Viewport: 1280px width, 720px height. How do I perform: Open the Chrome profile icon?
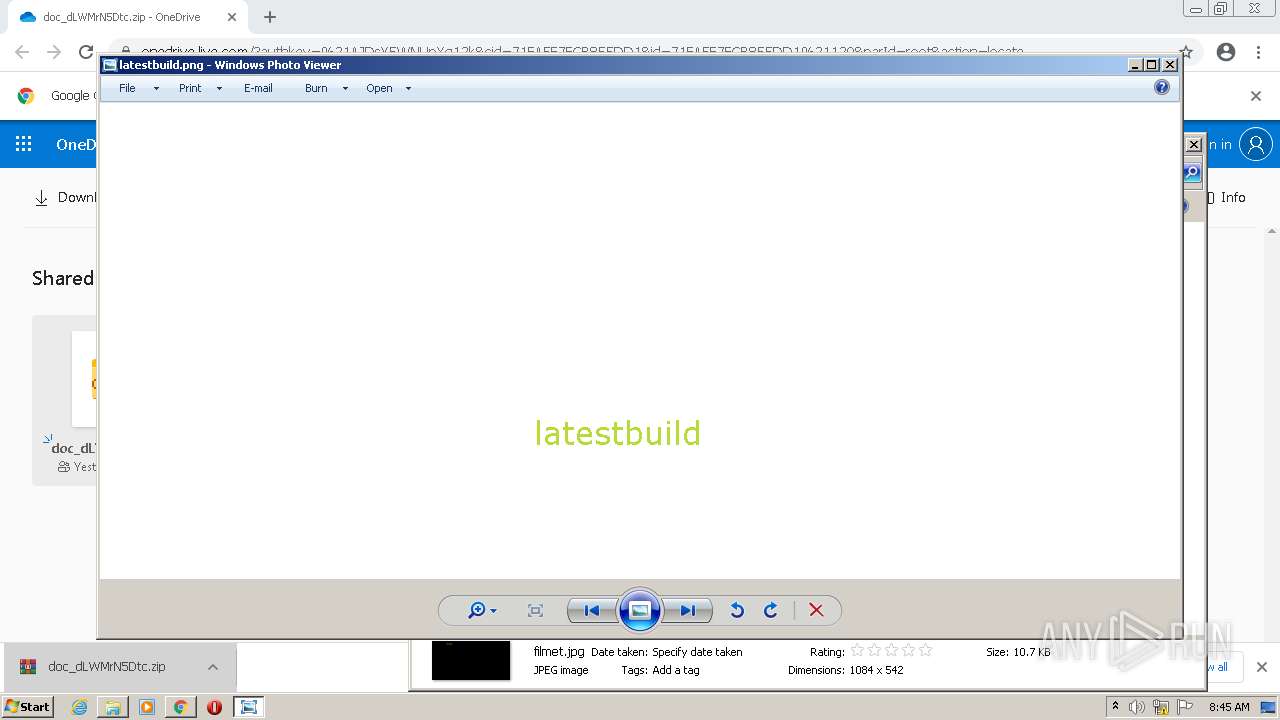[1226, 52]
